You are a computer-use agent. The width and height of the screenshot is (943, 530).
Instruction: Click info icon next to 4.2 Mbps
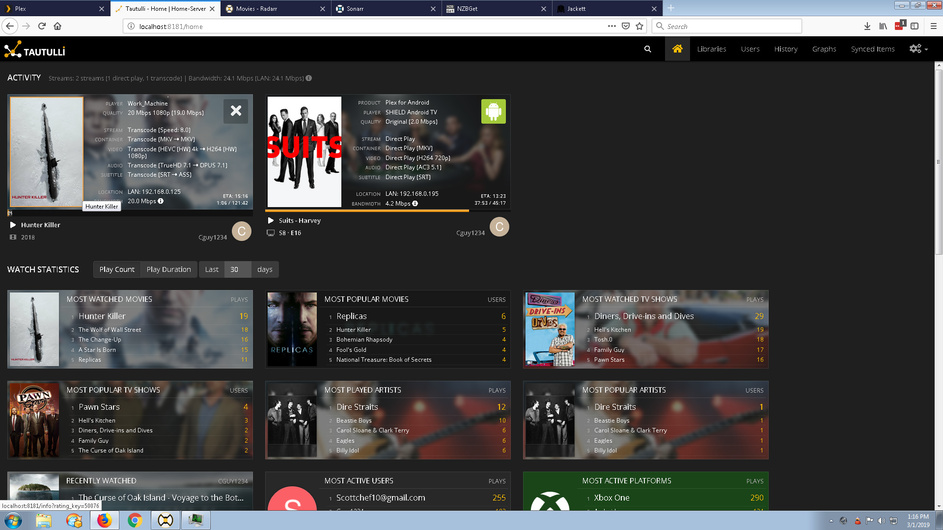coord(415,203)
